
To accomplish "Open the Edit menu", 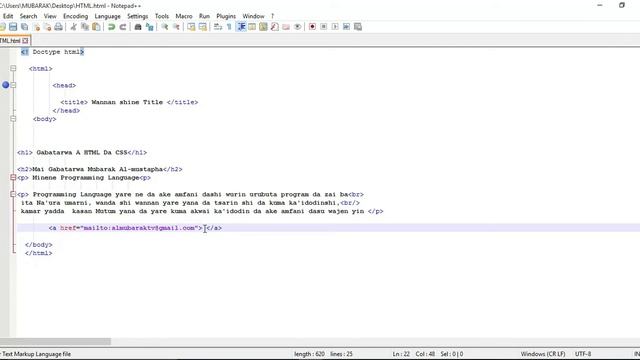I will click(8, 16).
